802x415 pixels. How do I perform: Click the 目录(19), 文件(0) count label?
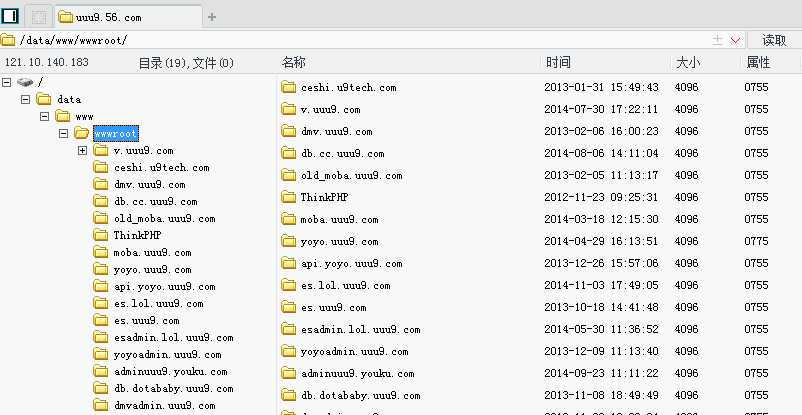point(186,63)
